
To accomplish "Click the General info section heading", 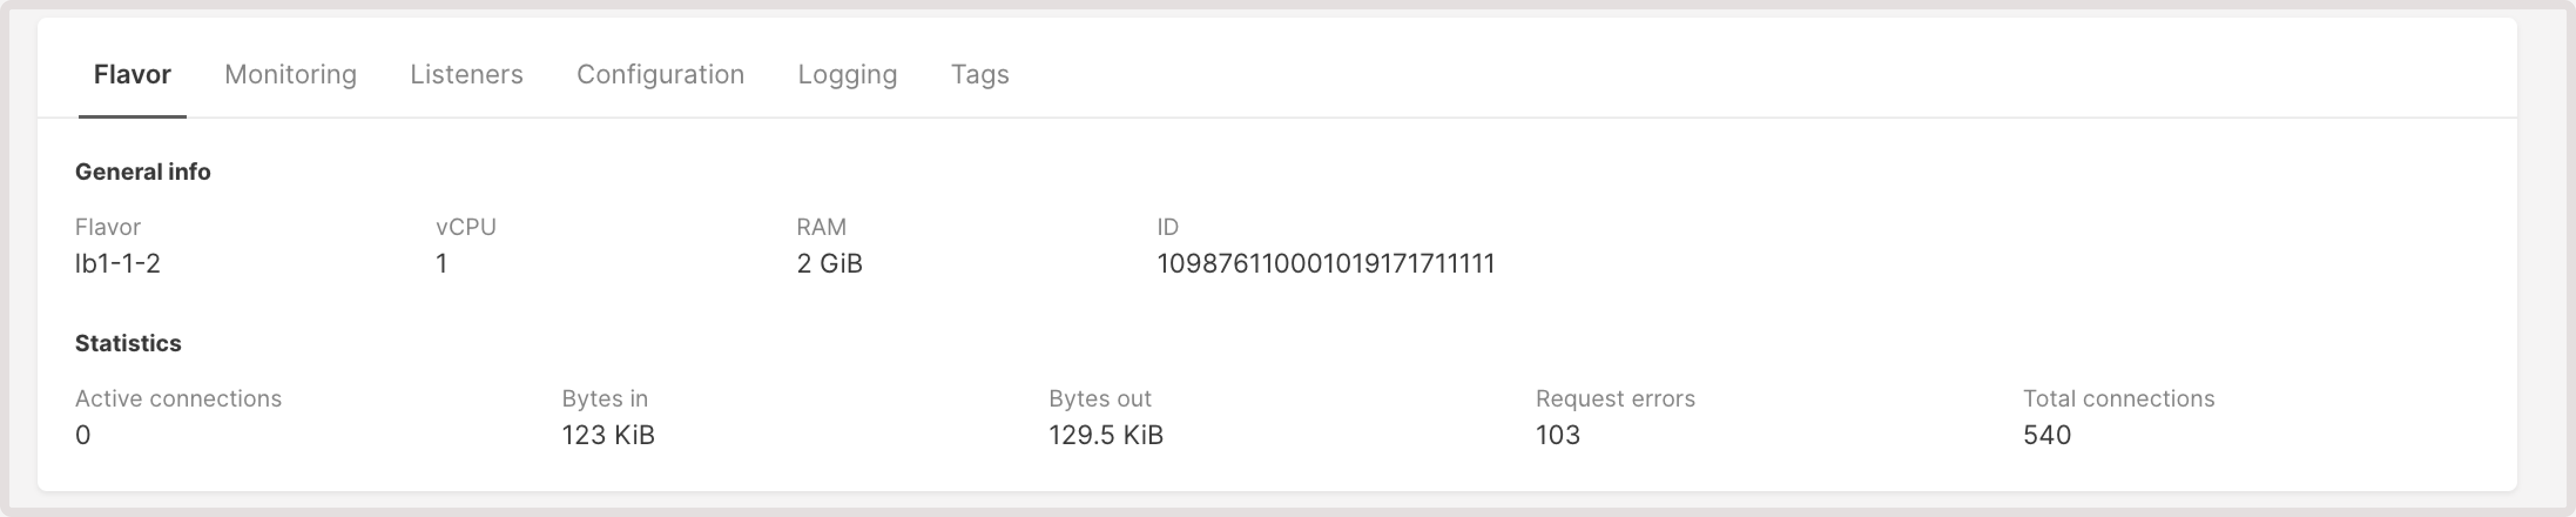I will click(143, 171).
